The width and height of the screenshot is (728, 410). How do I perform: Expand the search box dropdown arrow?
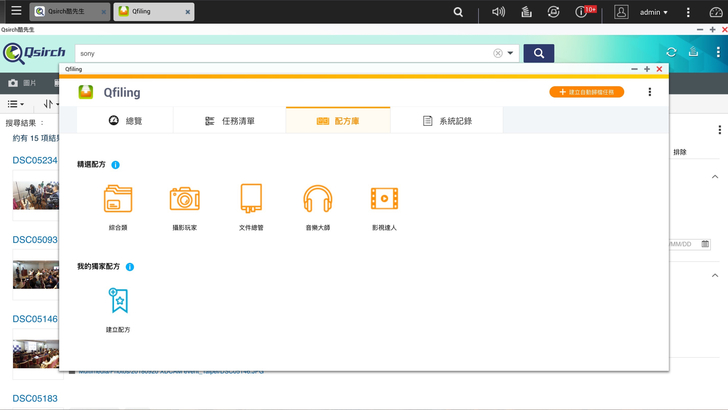pyautogui.click(x=510, y=53)
